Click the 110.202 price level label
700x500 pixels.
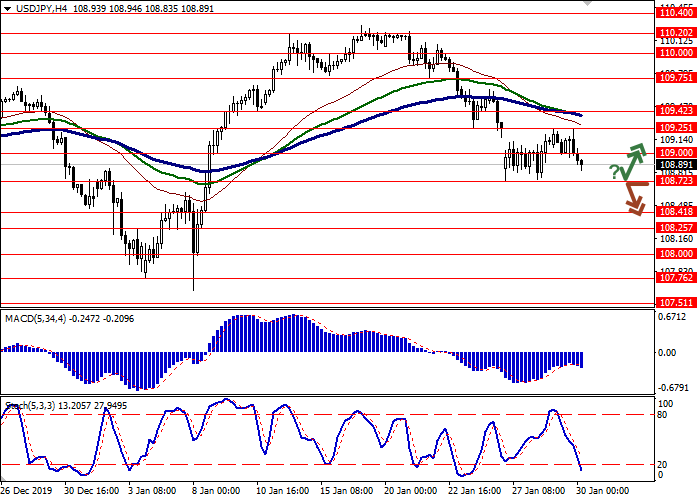676,33
